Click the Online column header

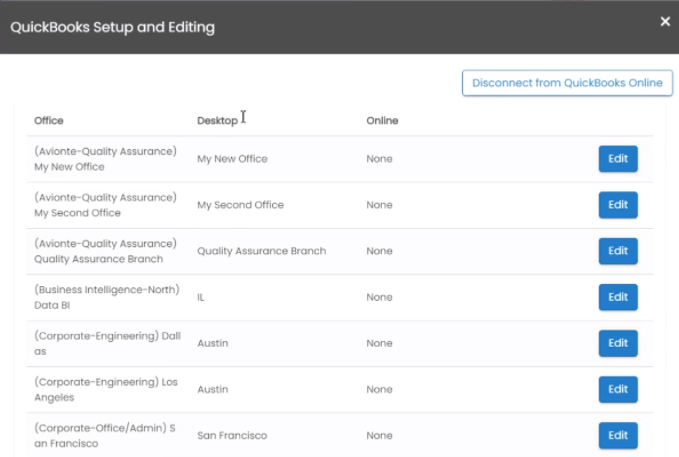(x=382, y=120)
